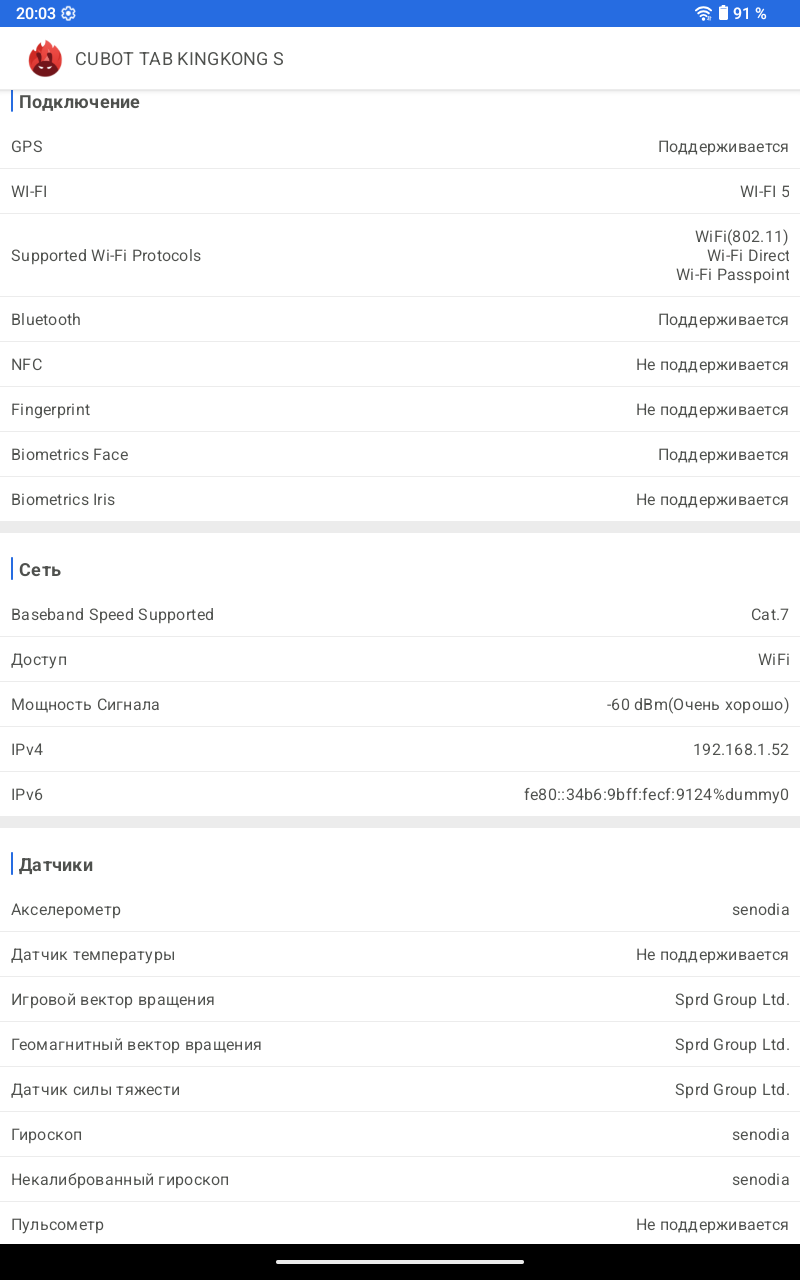Tap the Гироскоп sensor row
The width and height of the screenshot is (800, 1280).
tap(400, 1135)
